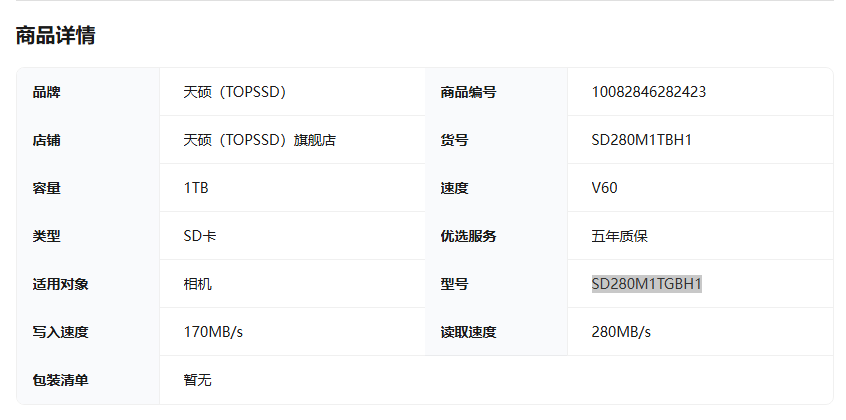Click item number SD280M1TBH1
The image size is (846, 420).
pos(642,140)
